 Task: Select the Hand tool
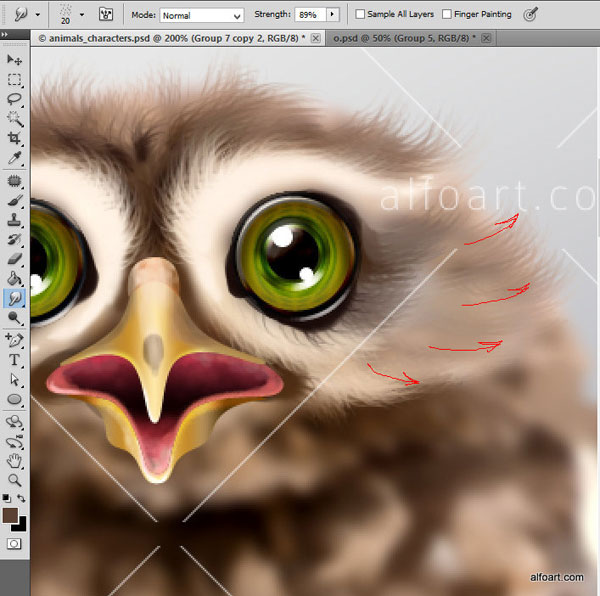(x=15, y=461)
